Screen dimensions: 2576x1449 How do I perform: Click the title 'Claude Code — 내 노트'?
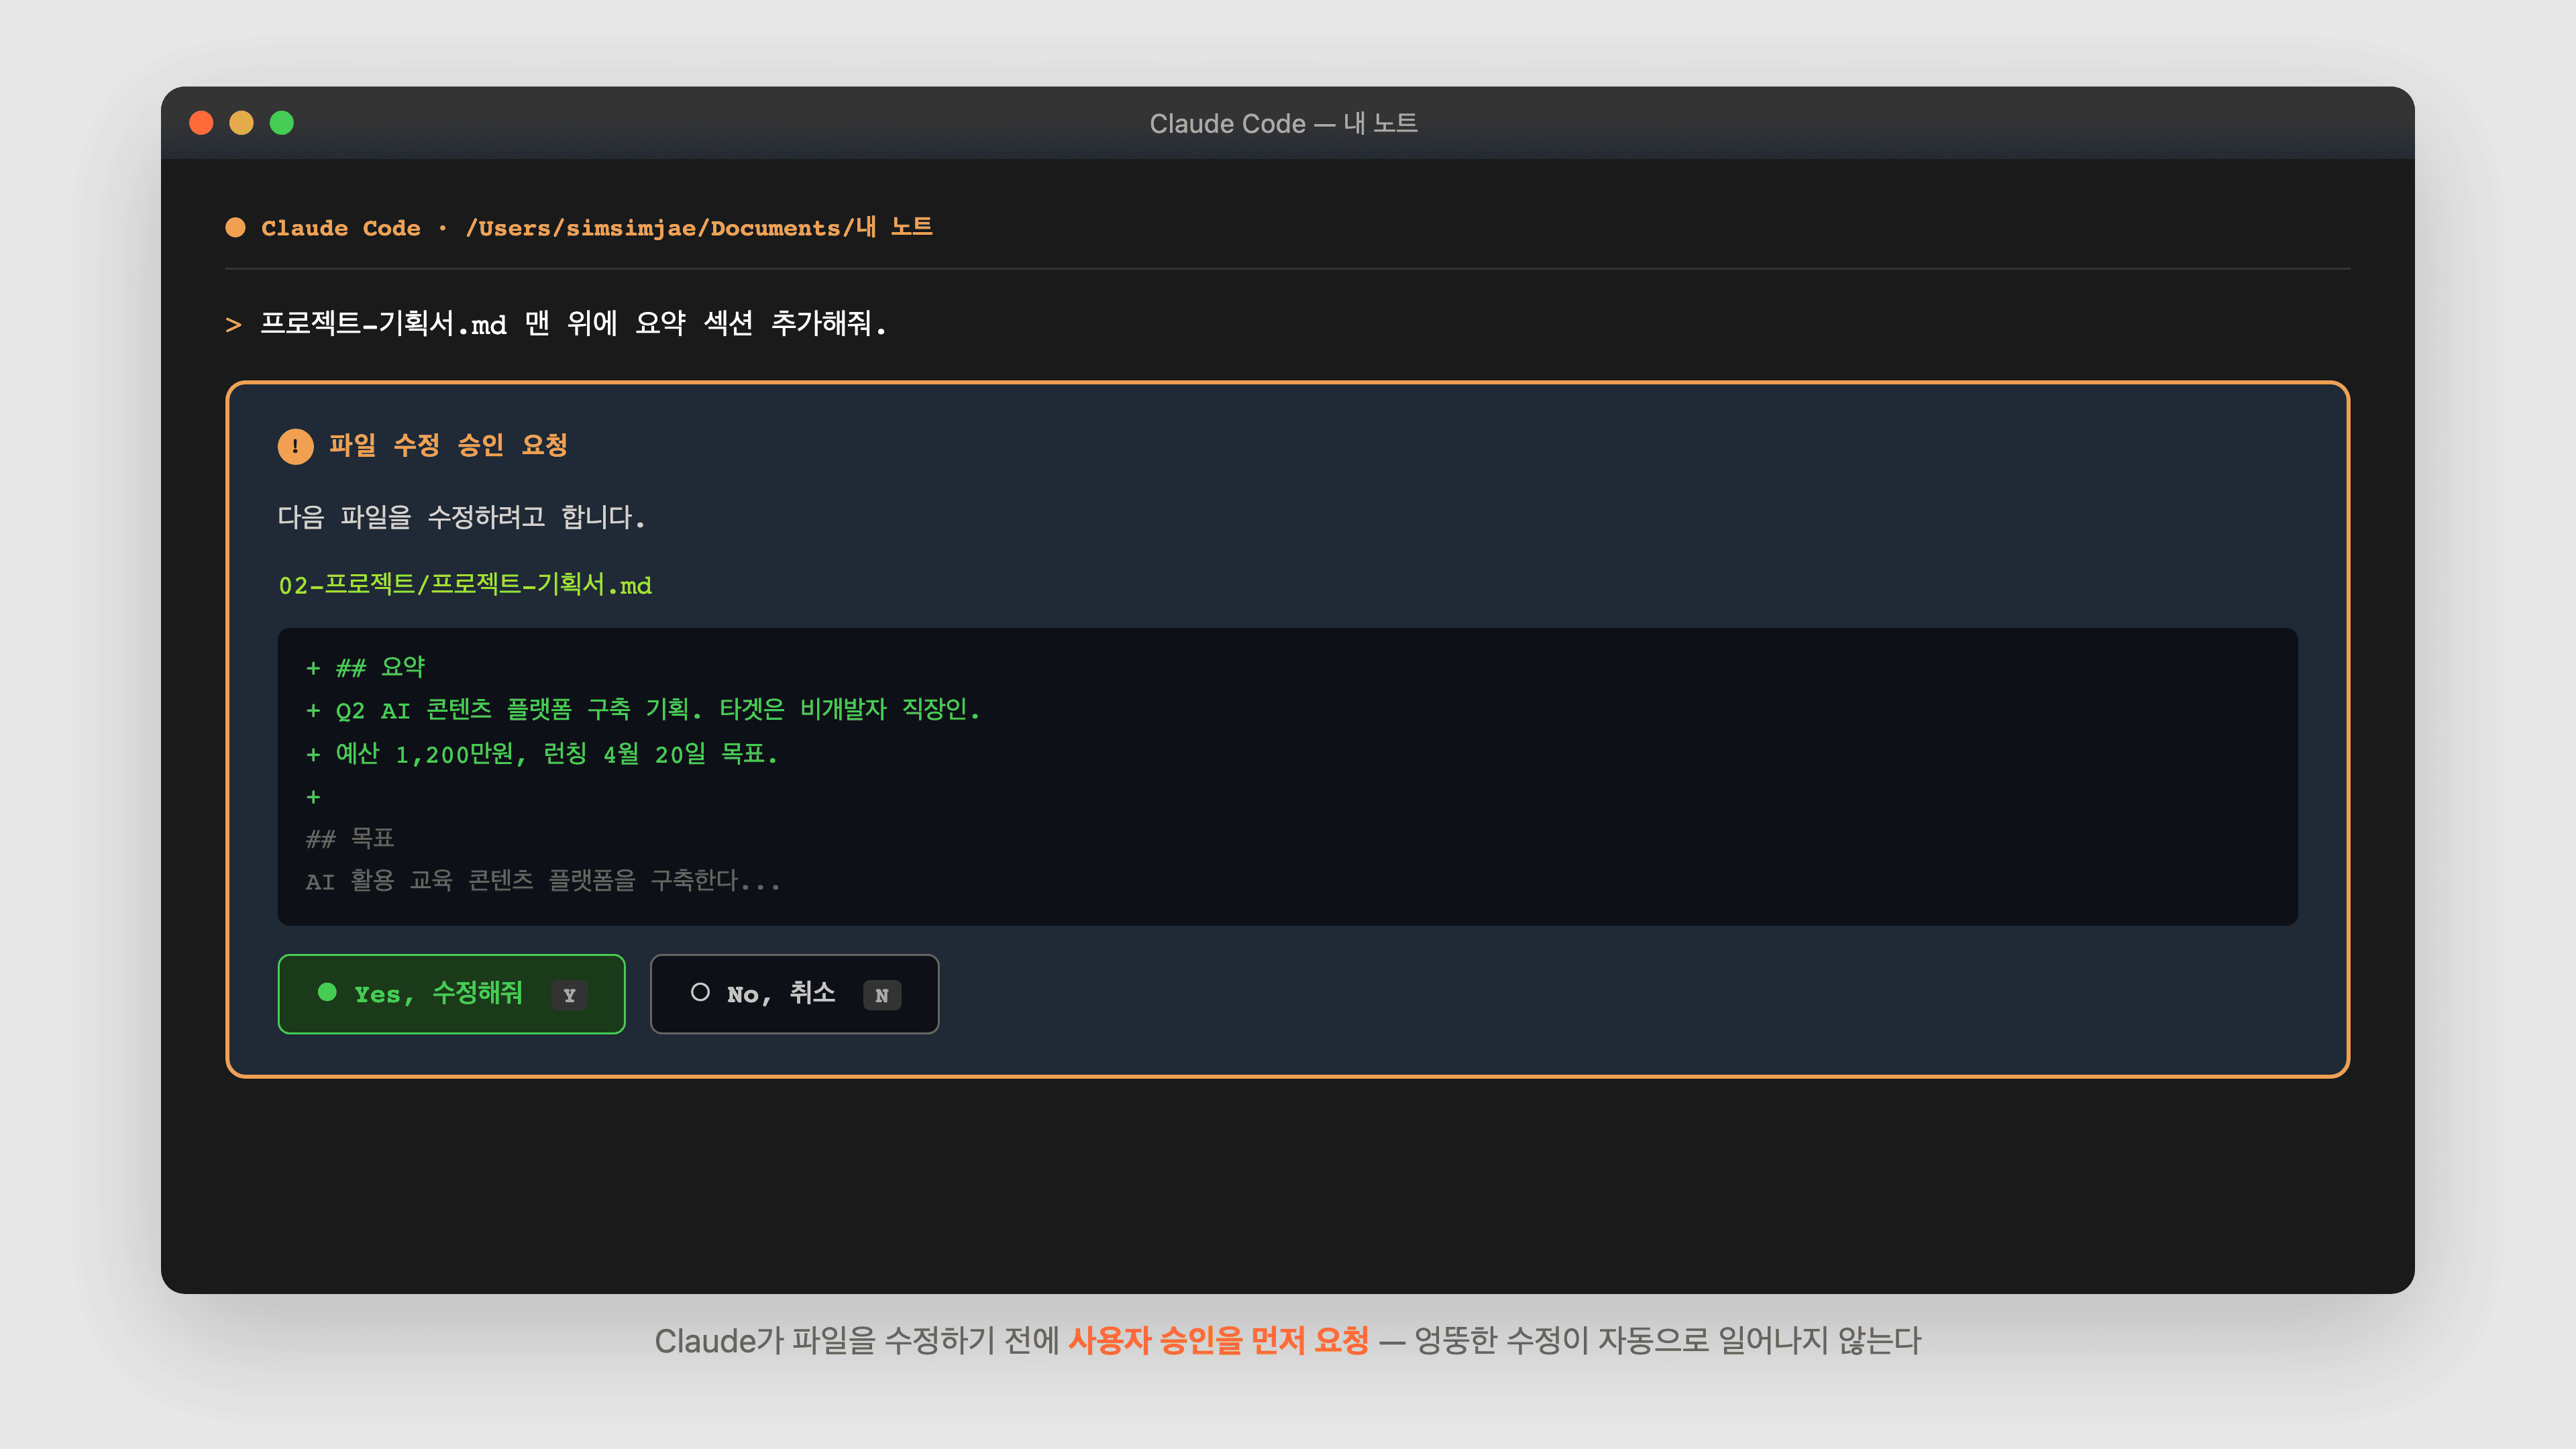coord(1283,123)
